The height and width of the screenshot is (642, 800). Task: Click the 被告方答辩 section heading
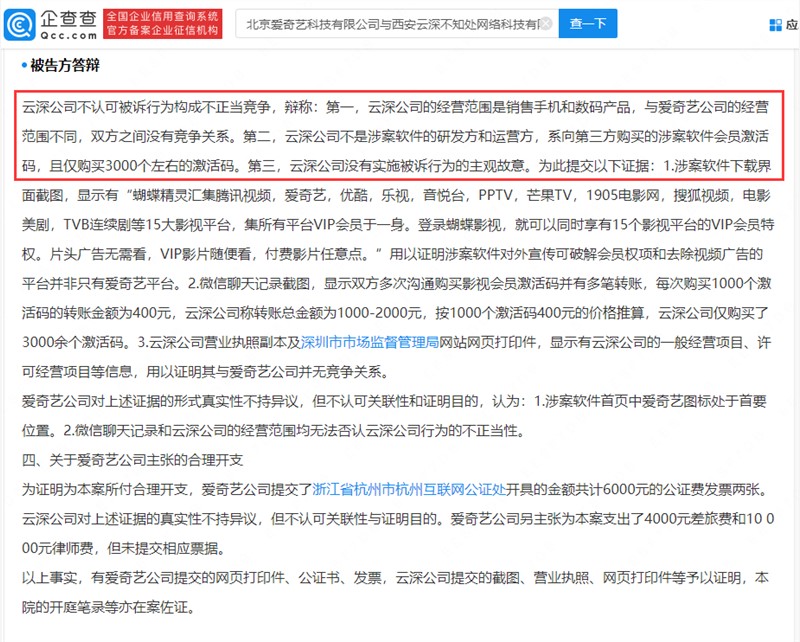pos(65,65)
